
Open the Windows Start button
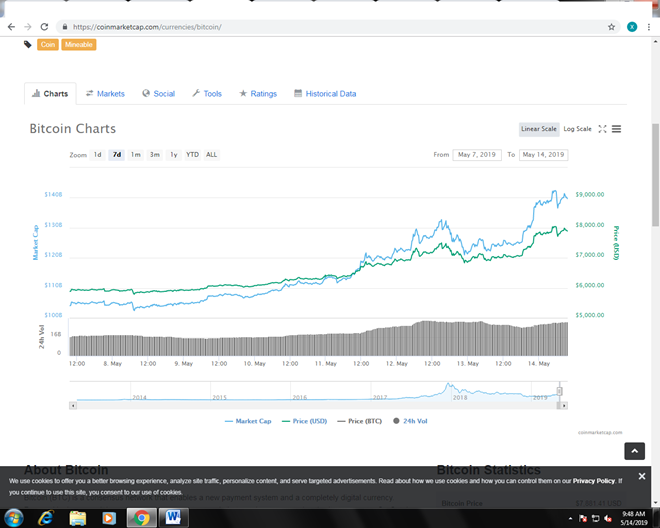(x=14, y=518)
